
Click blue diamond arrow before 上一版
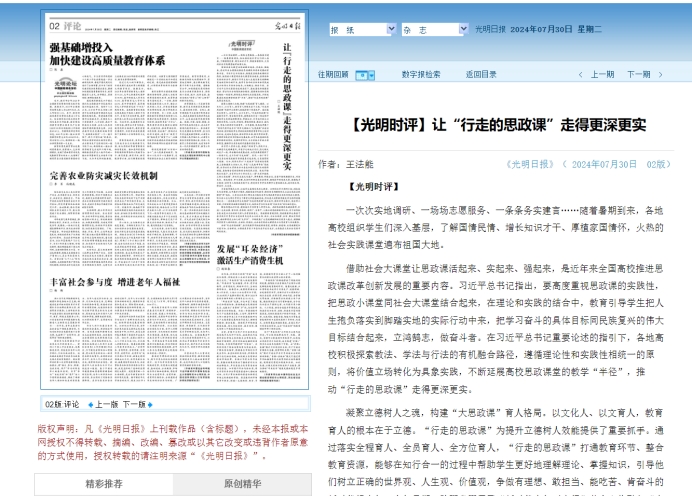click(x=88, y=405)
